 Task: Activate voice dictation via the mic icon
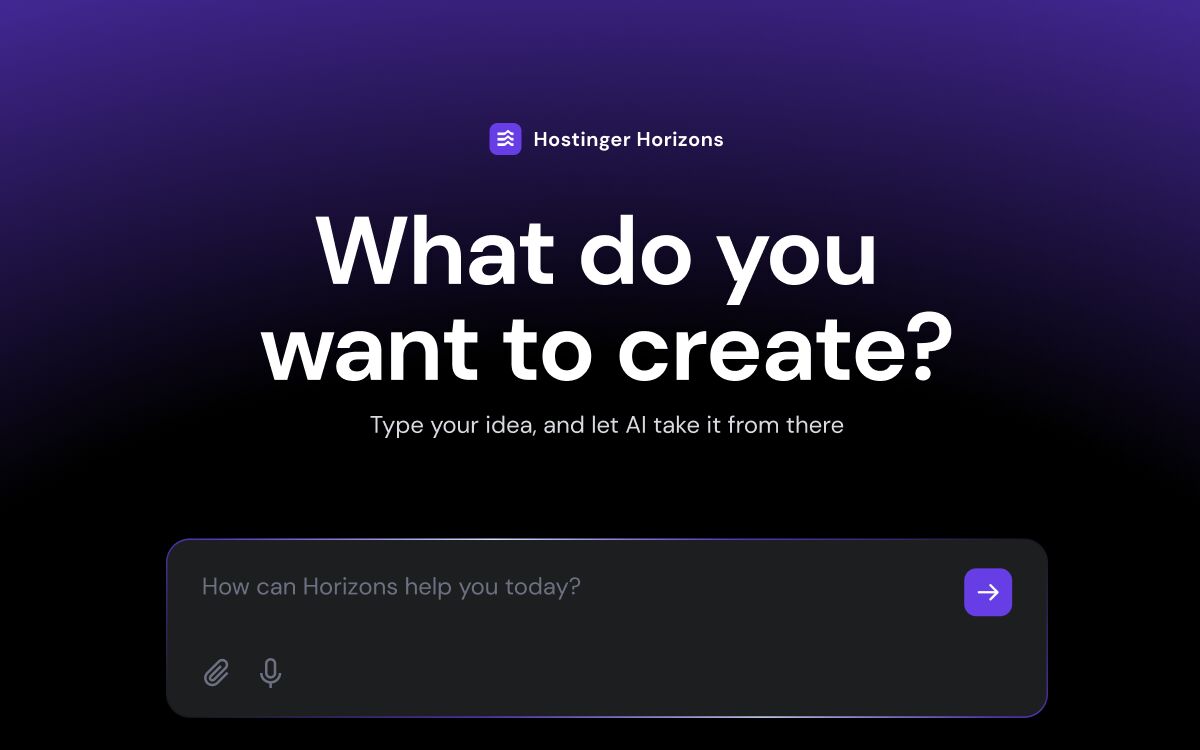pos(270,673)
